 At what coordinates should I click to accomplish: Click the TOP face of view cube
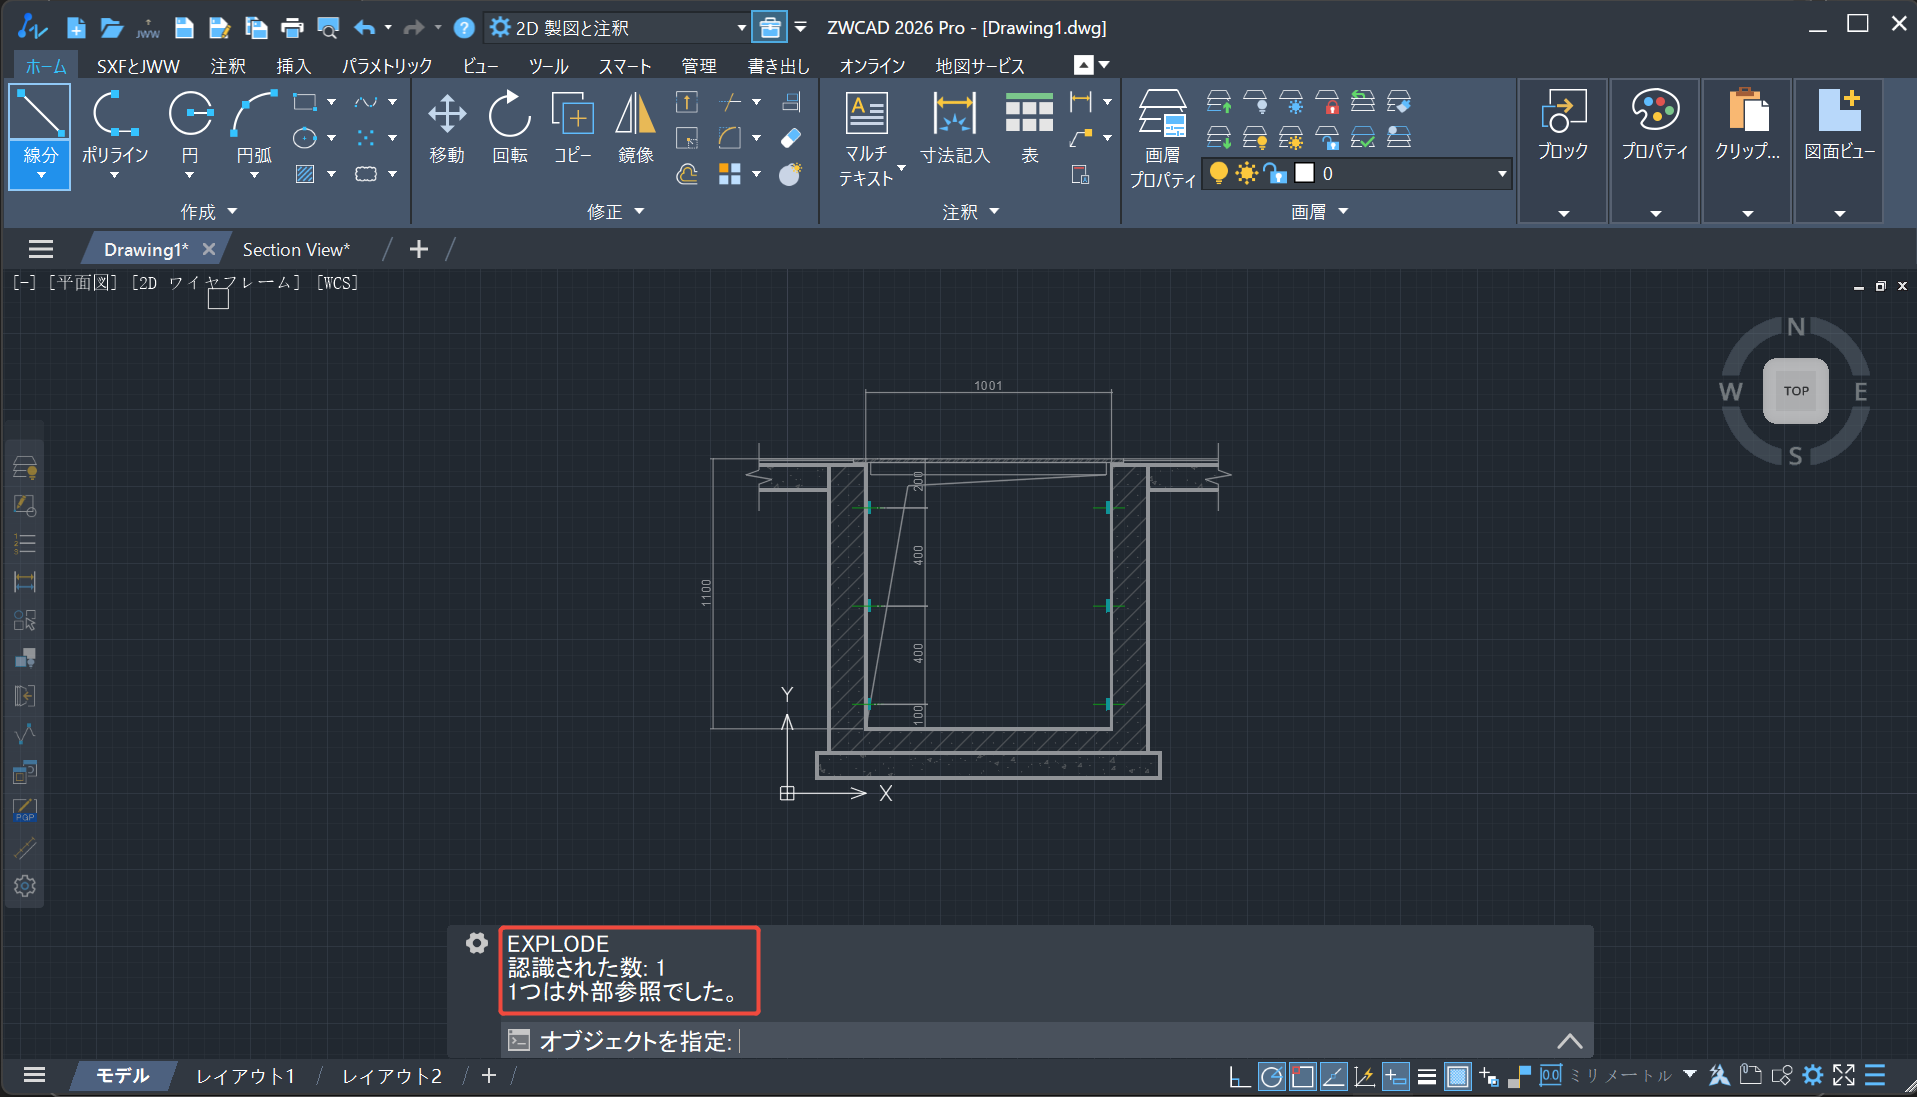[1795, 391]
